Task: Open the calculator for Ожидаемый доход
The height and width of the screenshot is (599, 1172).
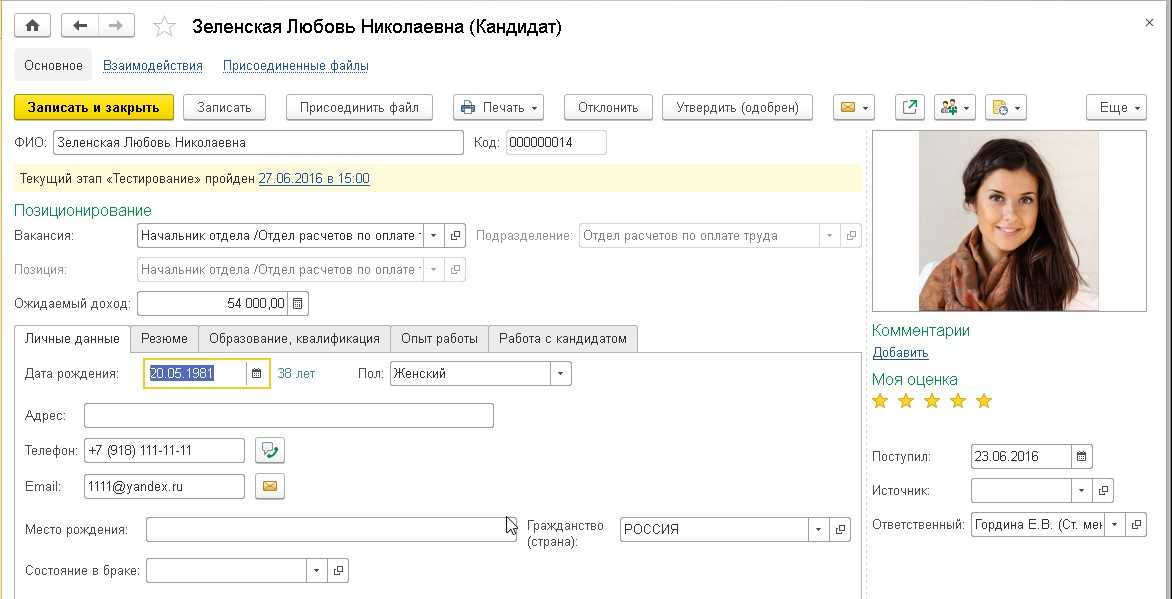Action: point(299,303)
